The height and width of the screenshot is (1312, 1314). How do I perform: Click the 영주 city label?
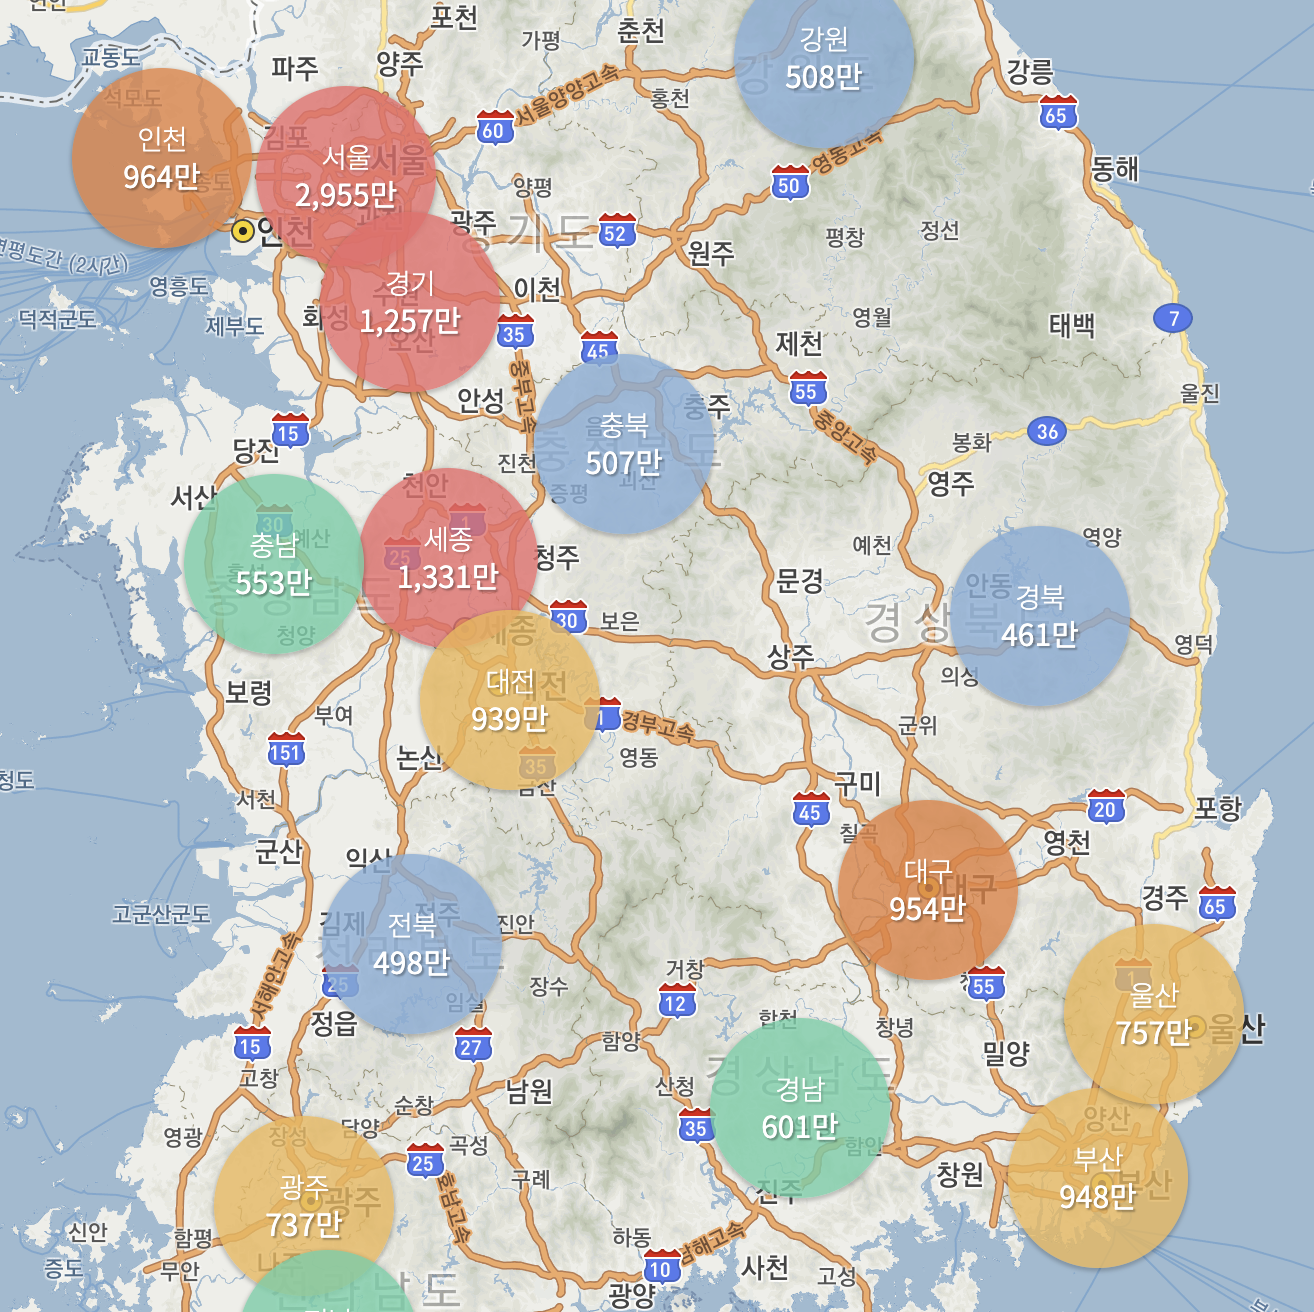point(951,483)
